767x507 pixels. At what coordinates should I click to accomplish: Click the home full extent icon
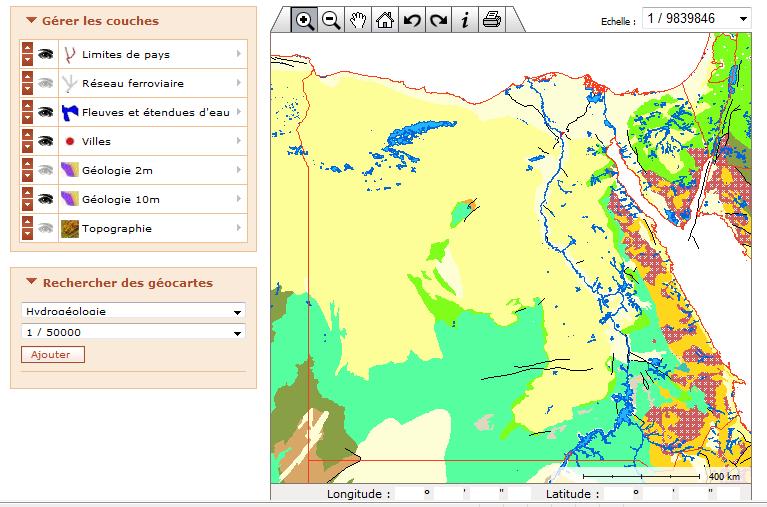pos(384,20)
